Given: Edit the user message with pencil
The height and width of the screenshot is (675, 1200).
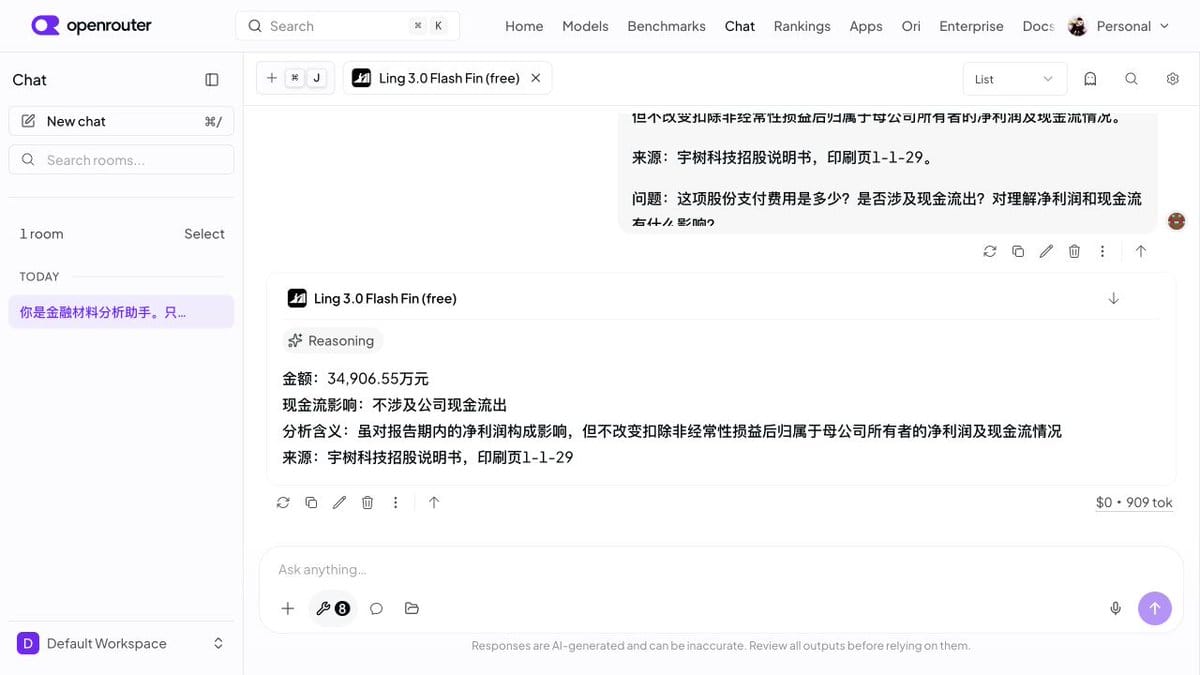Looking at the screenshot, I should [1046, 251].
